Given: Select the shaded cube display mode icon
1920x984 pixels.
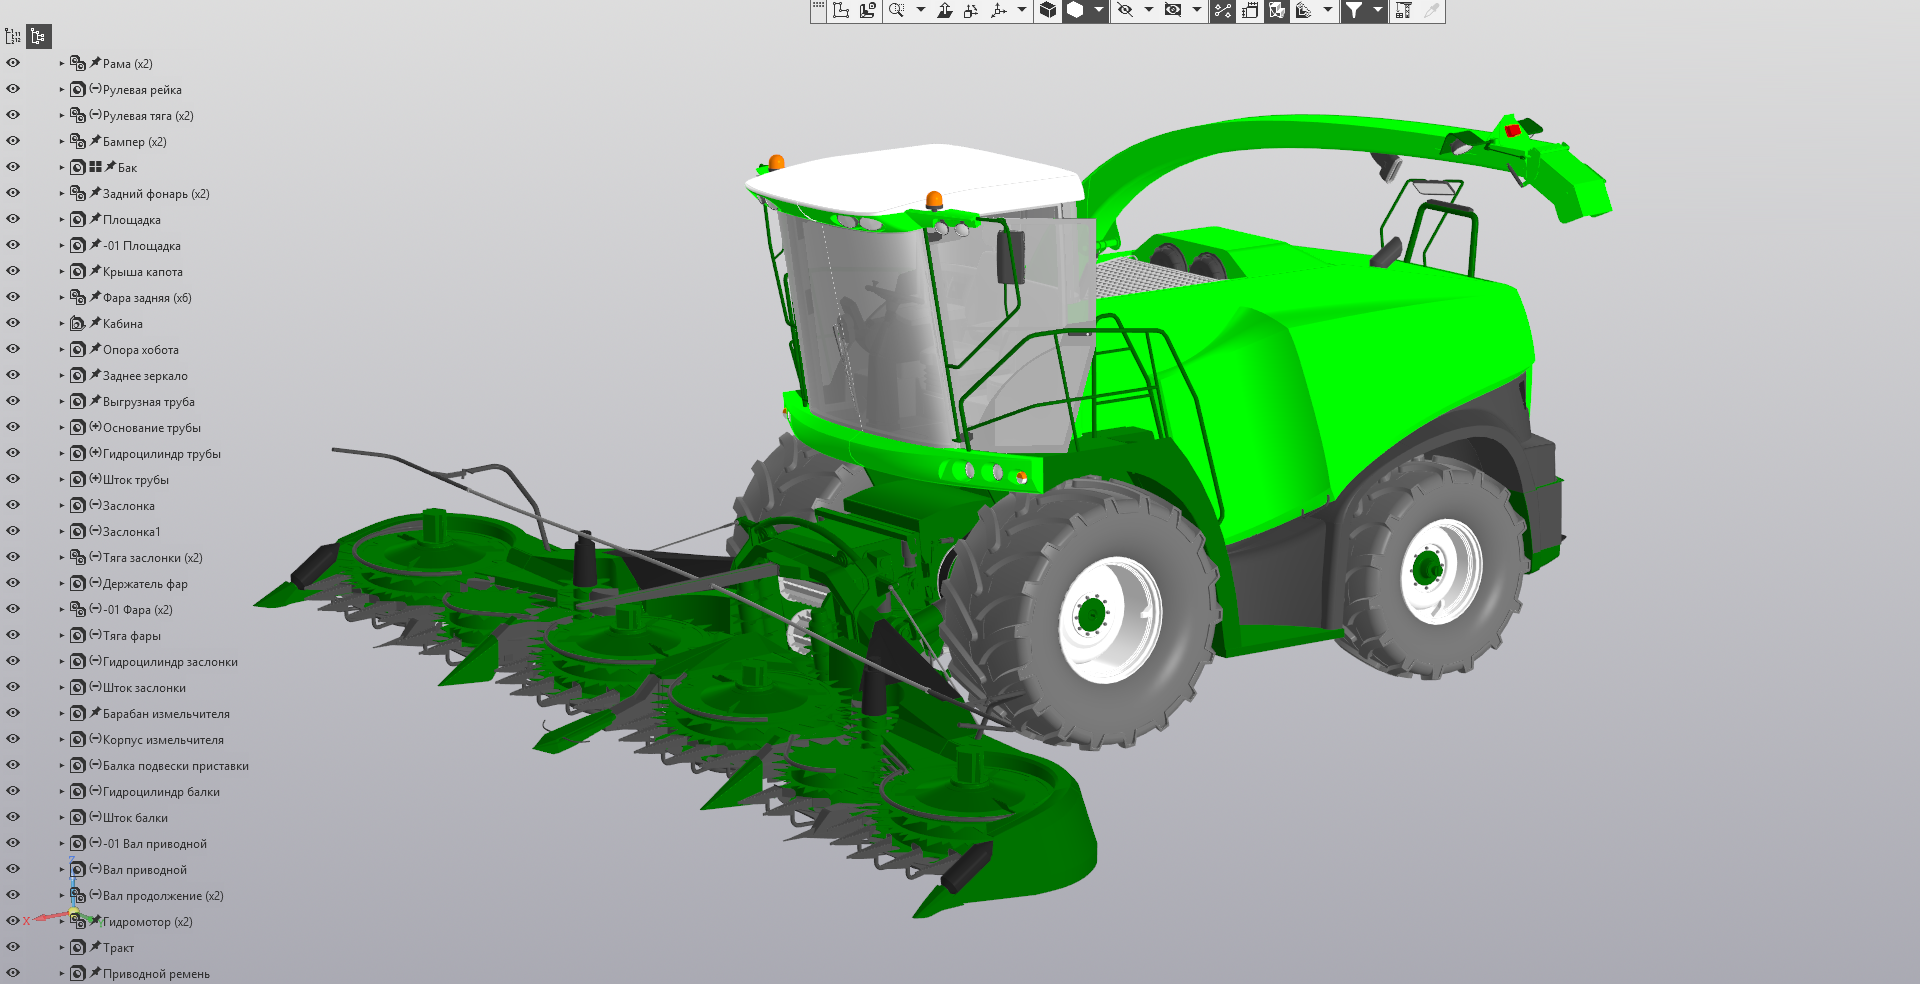Looking at the screenshot, I should tap(1047, 10).
